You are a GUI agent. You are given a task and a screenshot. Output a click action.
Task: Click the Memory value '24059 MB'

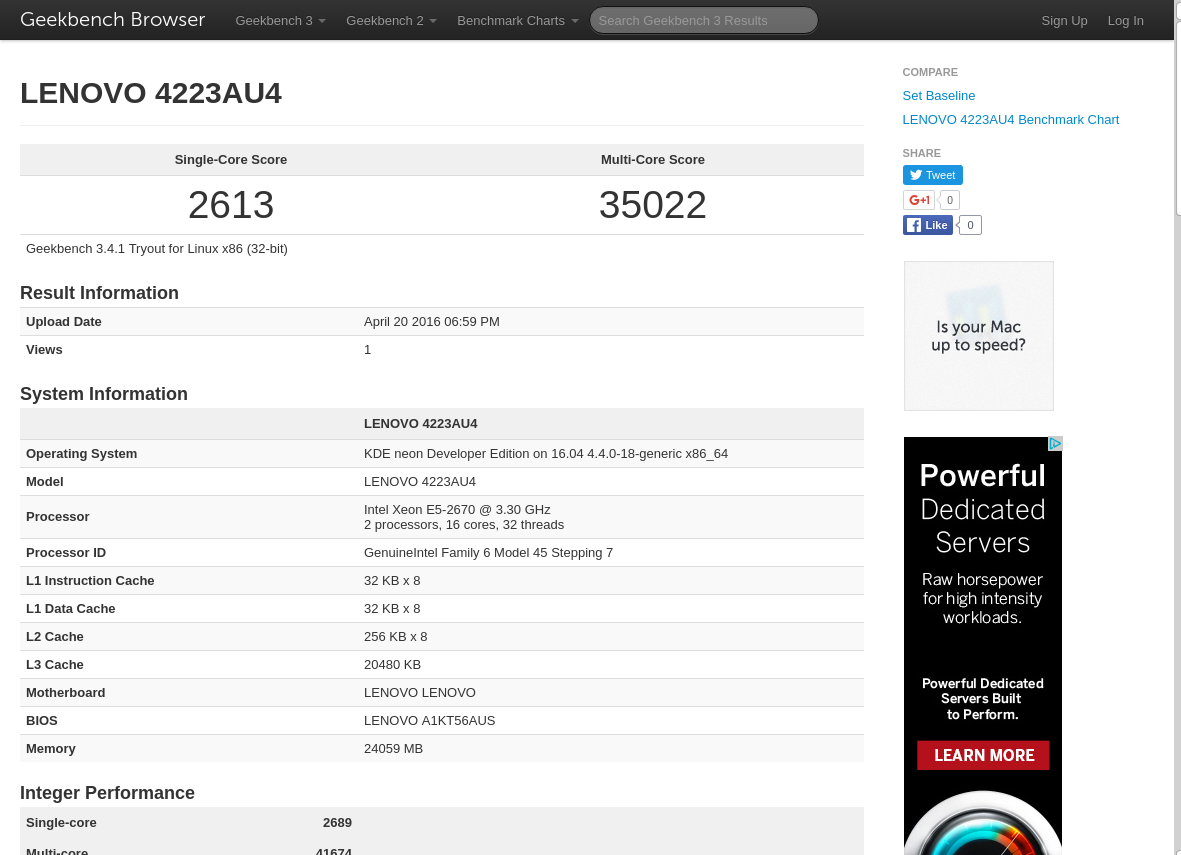393,749
